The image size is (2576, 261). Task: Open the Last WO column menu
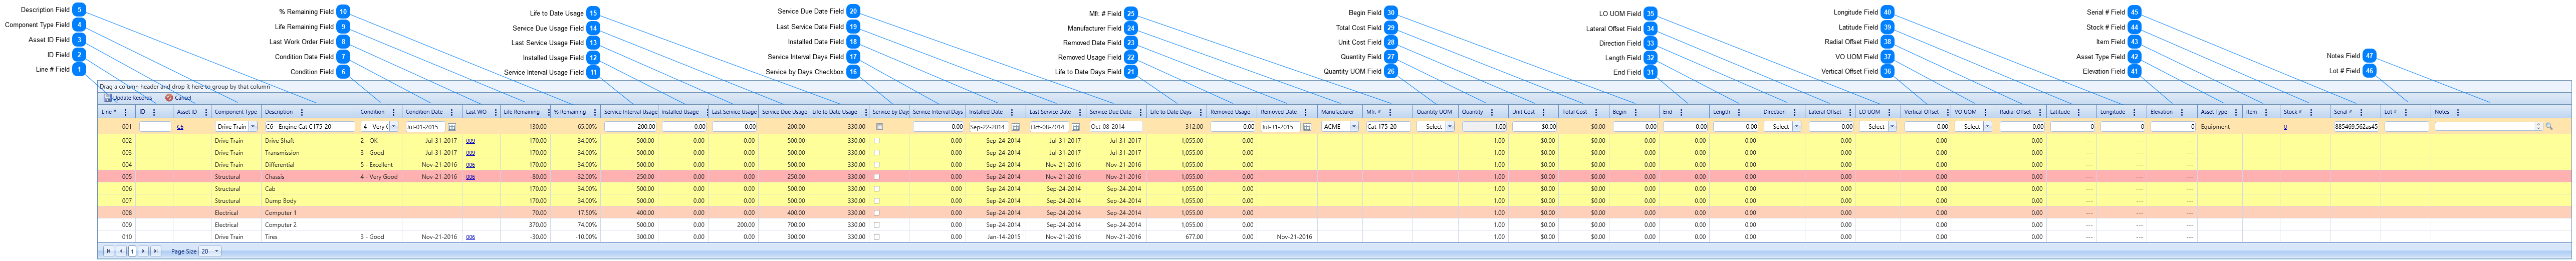tap(496, 112)
